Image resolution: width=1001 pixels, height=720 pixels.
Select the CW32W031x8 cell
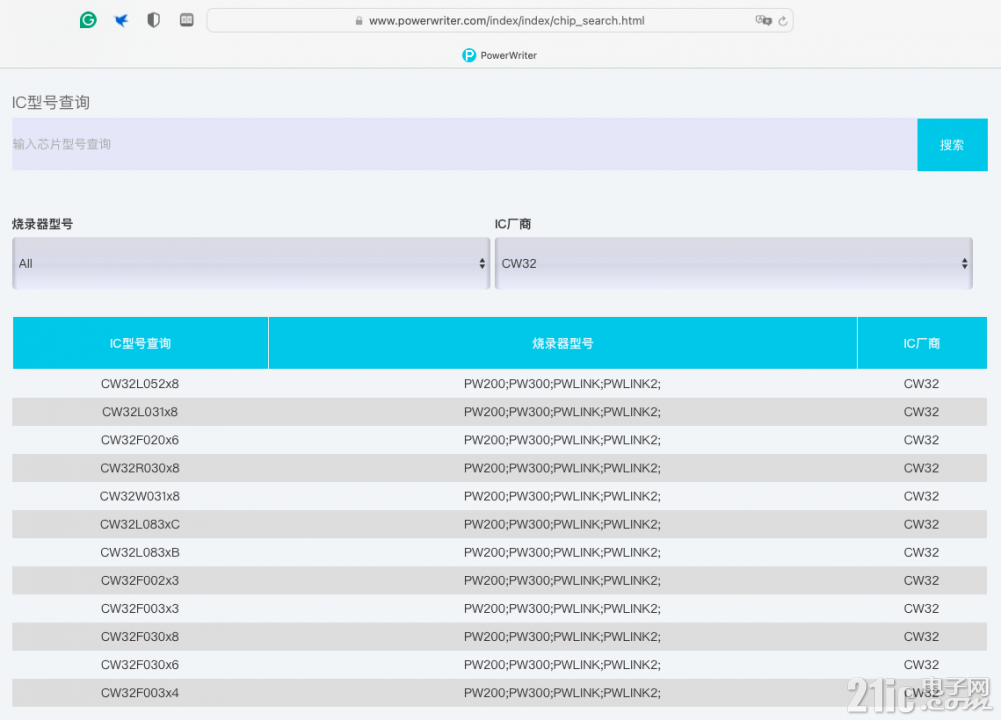tap(140, 496)
